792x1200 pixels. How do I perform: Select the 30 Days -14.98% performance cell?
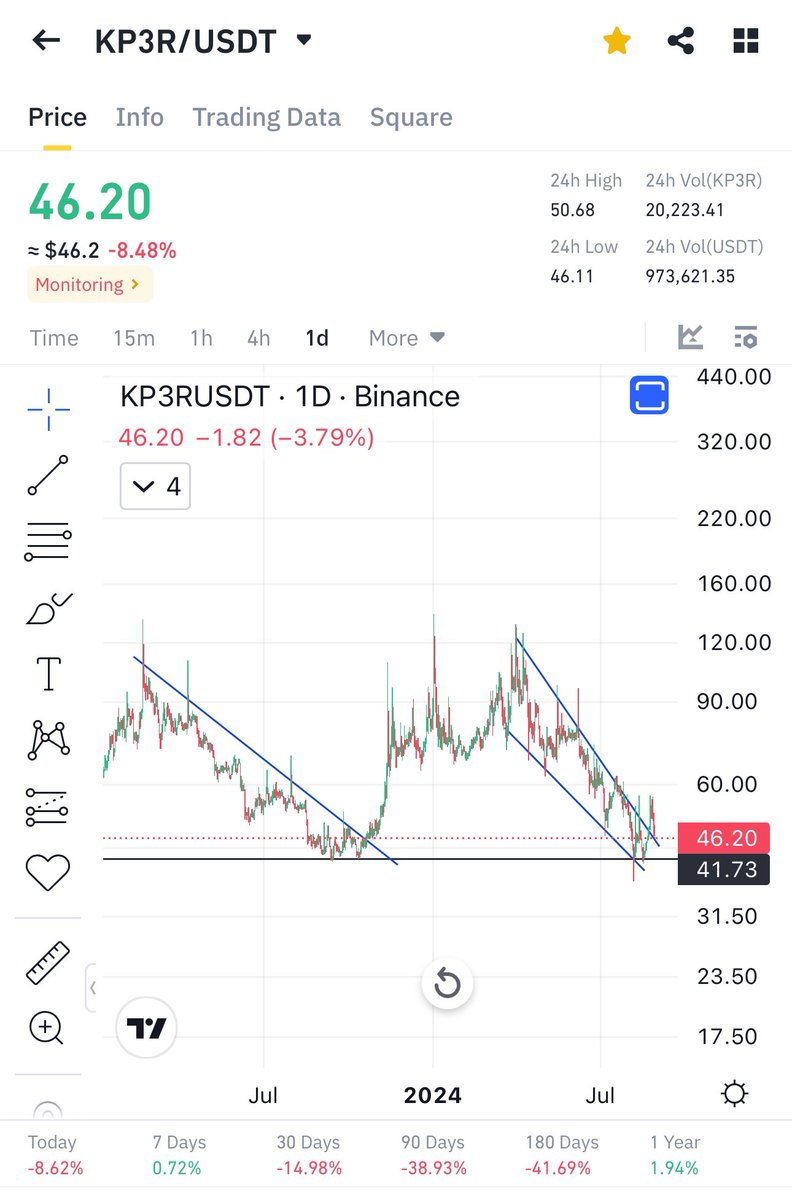(x=309, y=1155)
